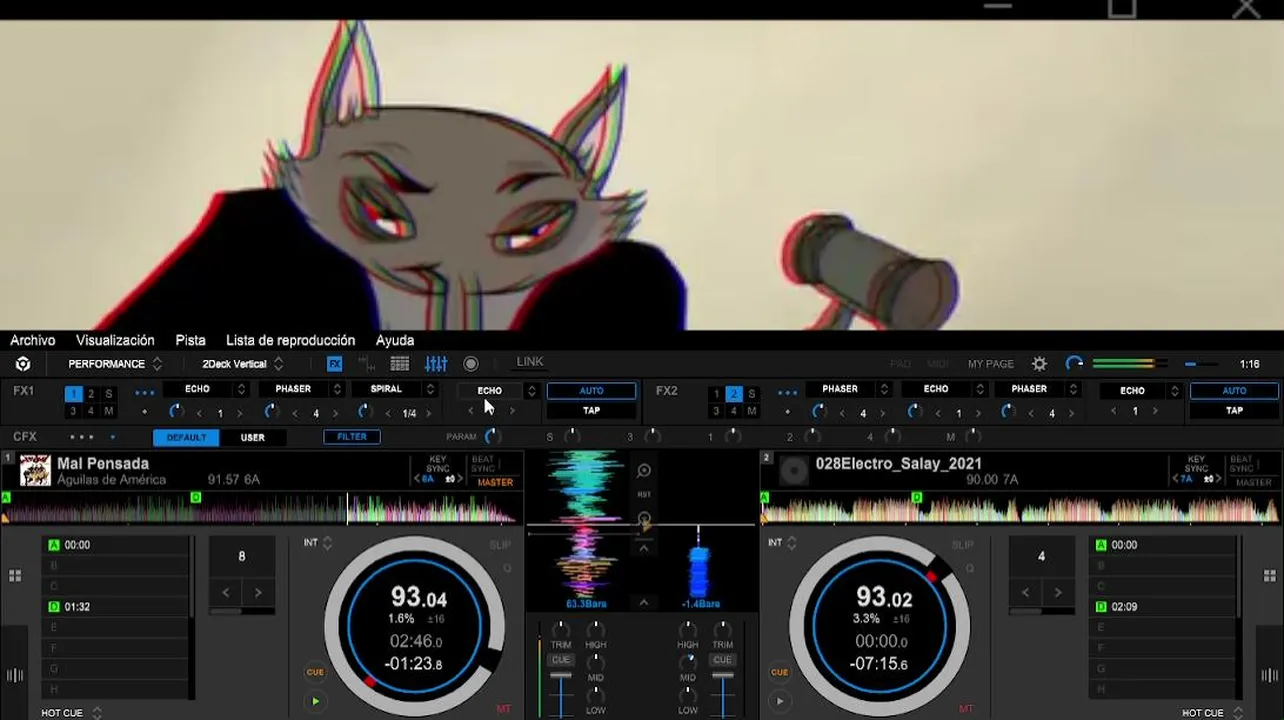Image resolution: width=1284 pixels, height=720 pixels.
Task: Toggle deck 1 mixer headphone CUE
Action: 561,660
